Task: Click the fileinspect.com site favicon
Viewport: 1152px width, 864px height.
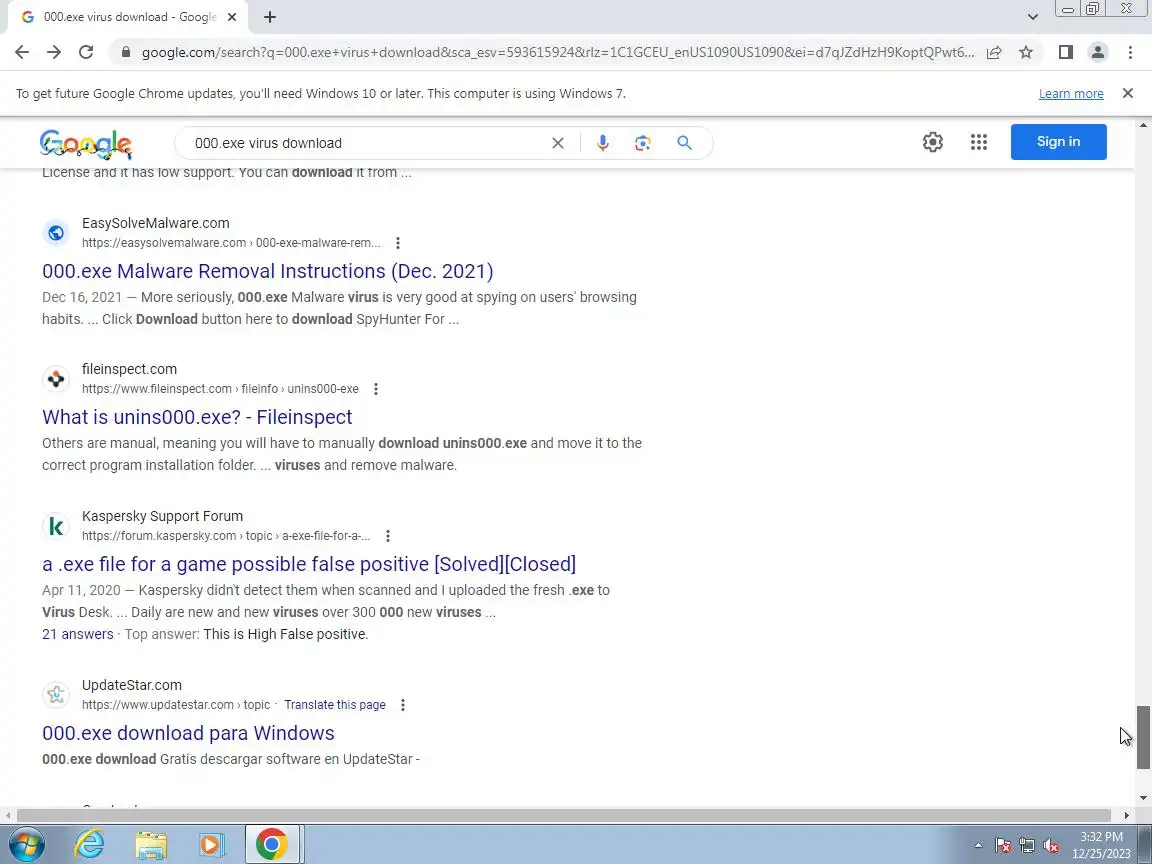Action: (56, 379)
